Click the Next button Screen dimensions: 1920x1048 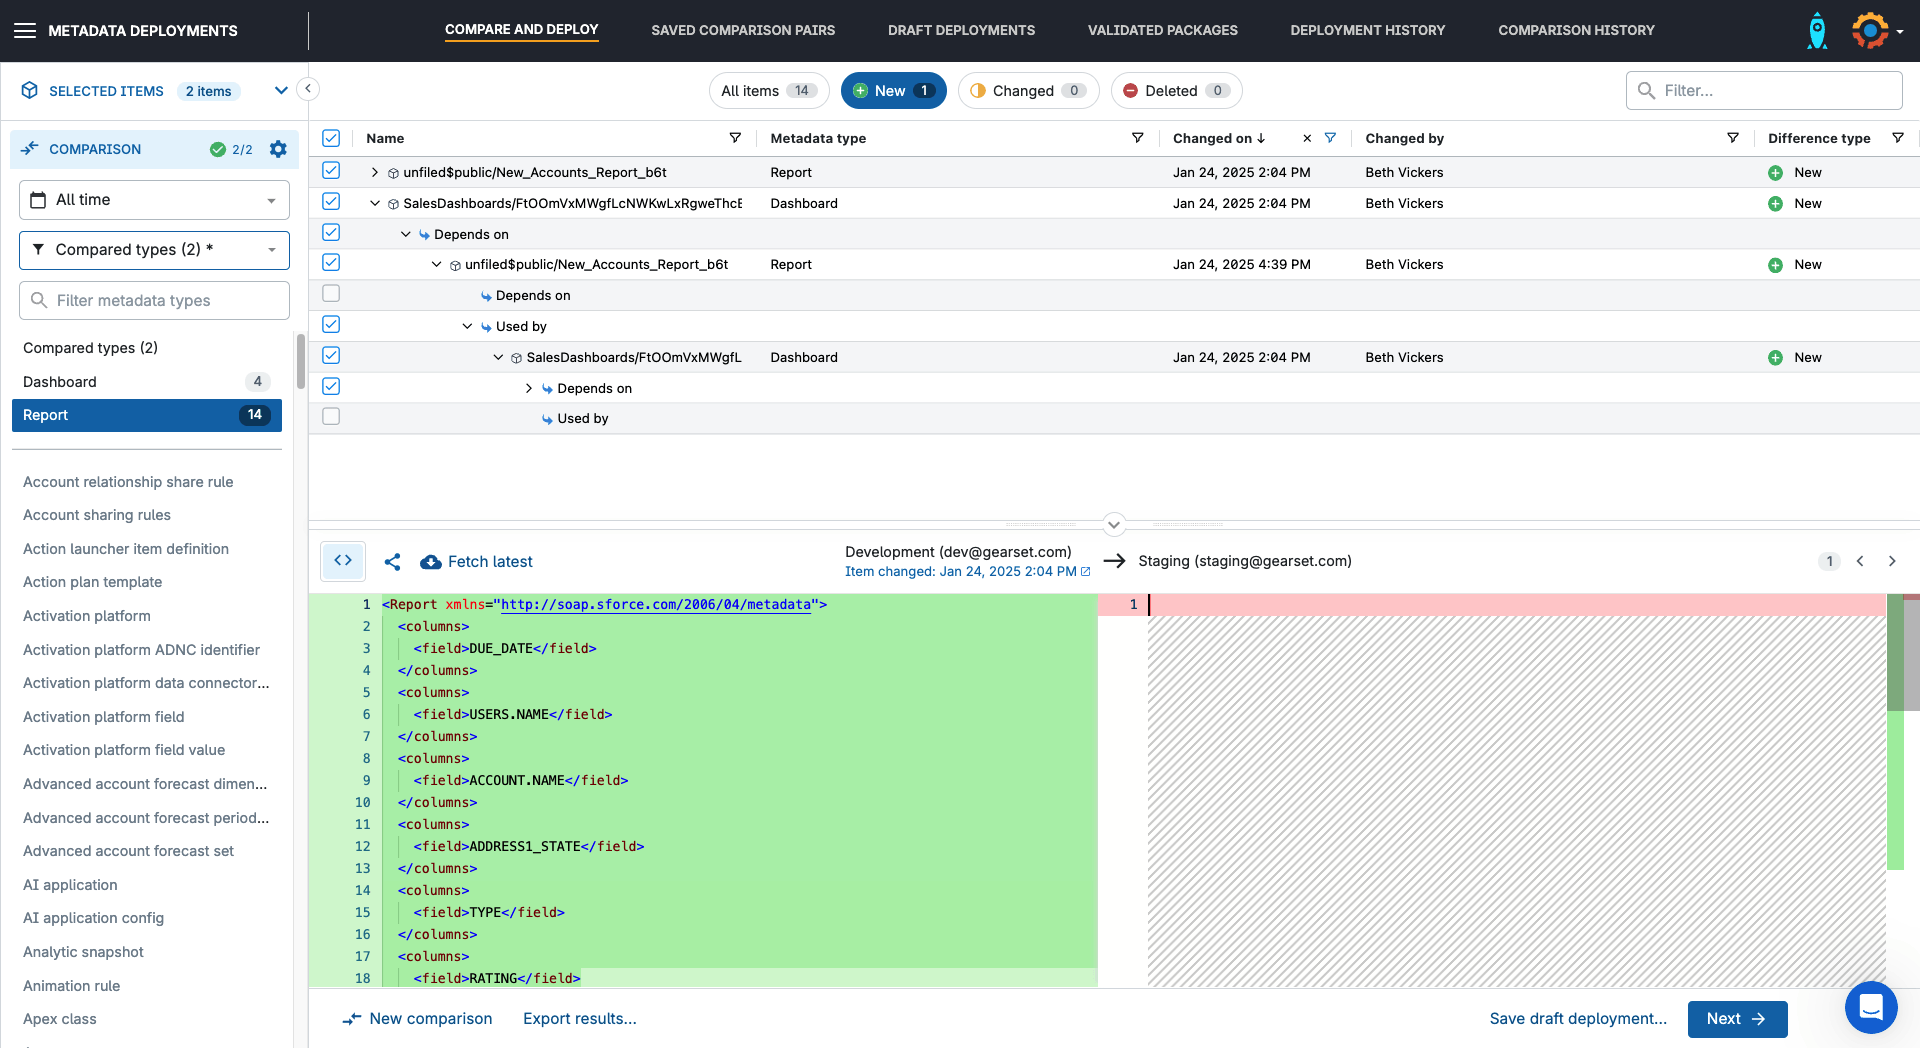1736,1019
